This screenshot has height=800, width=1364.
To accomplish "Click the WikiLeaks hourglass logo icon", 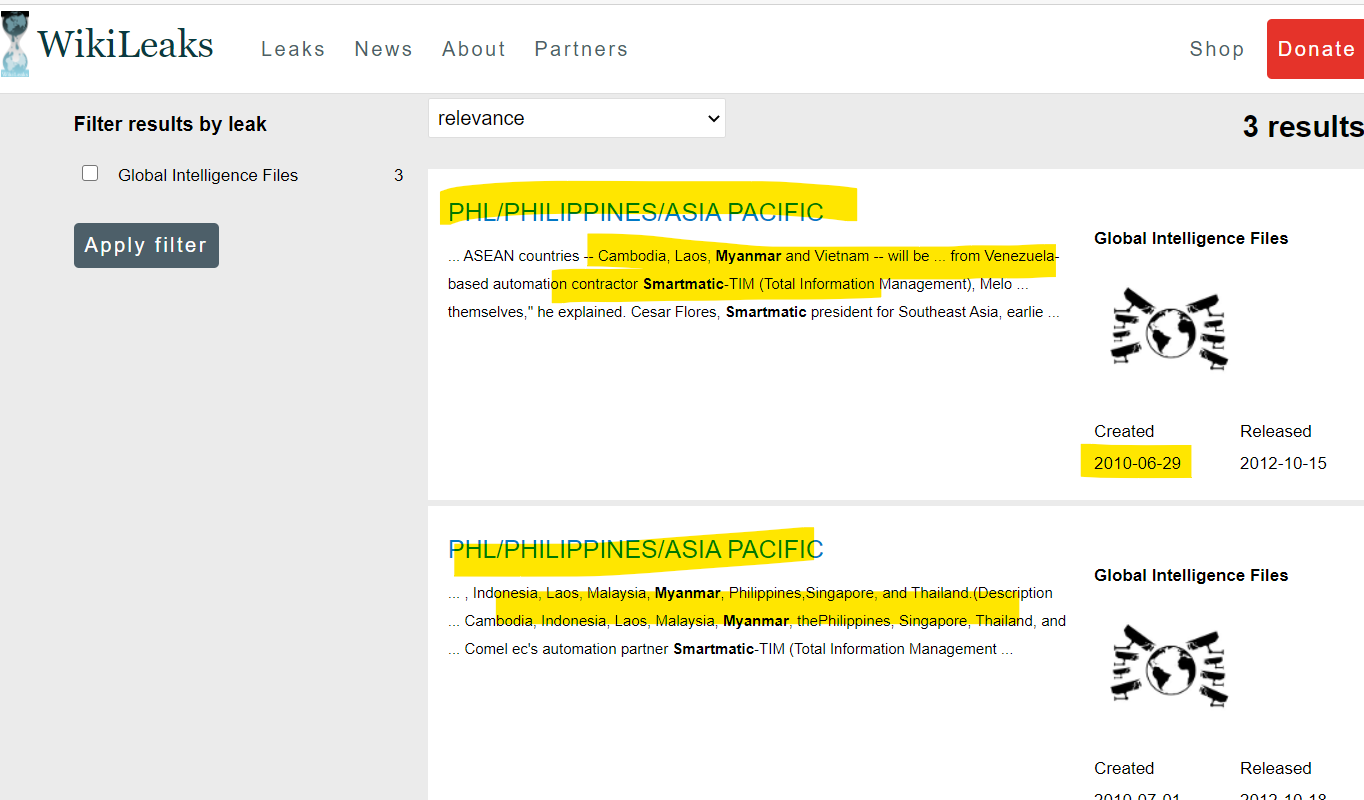I will (x=15, y=45).
